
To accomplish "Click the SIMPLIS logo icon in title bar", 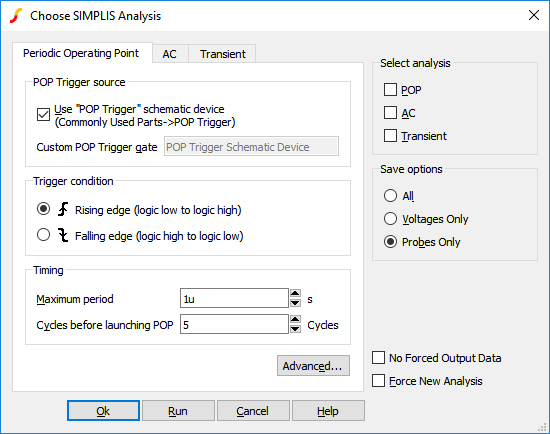I will pos(16,16).
